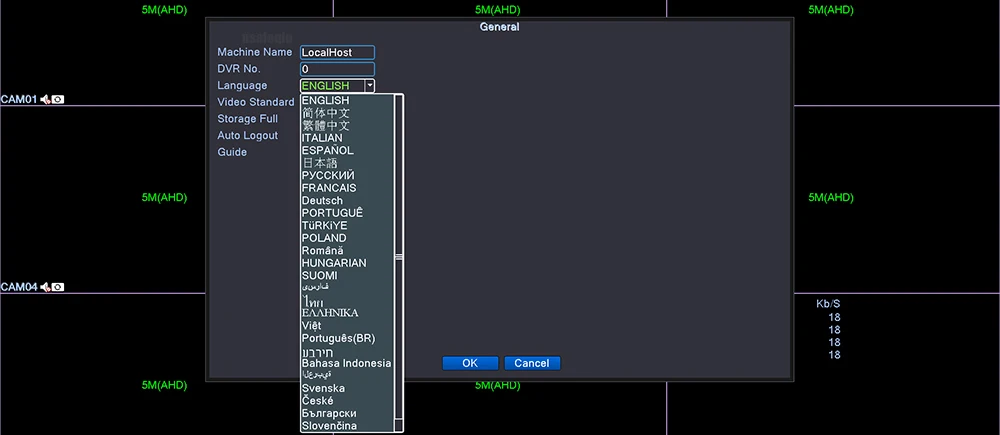Select ไทย Thai language entry
Screen dimensions: 1000x435
[347, 300]
